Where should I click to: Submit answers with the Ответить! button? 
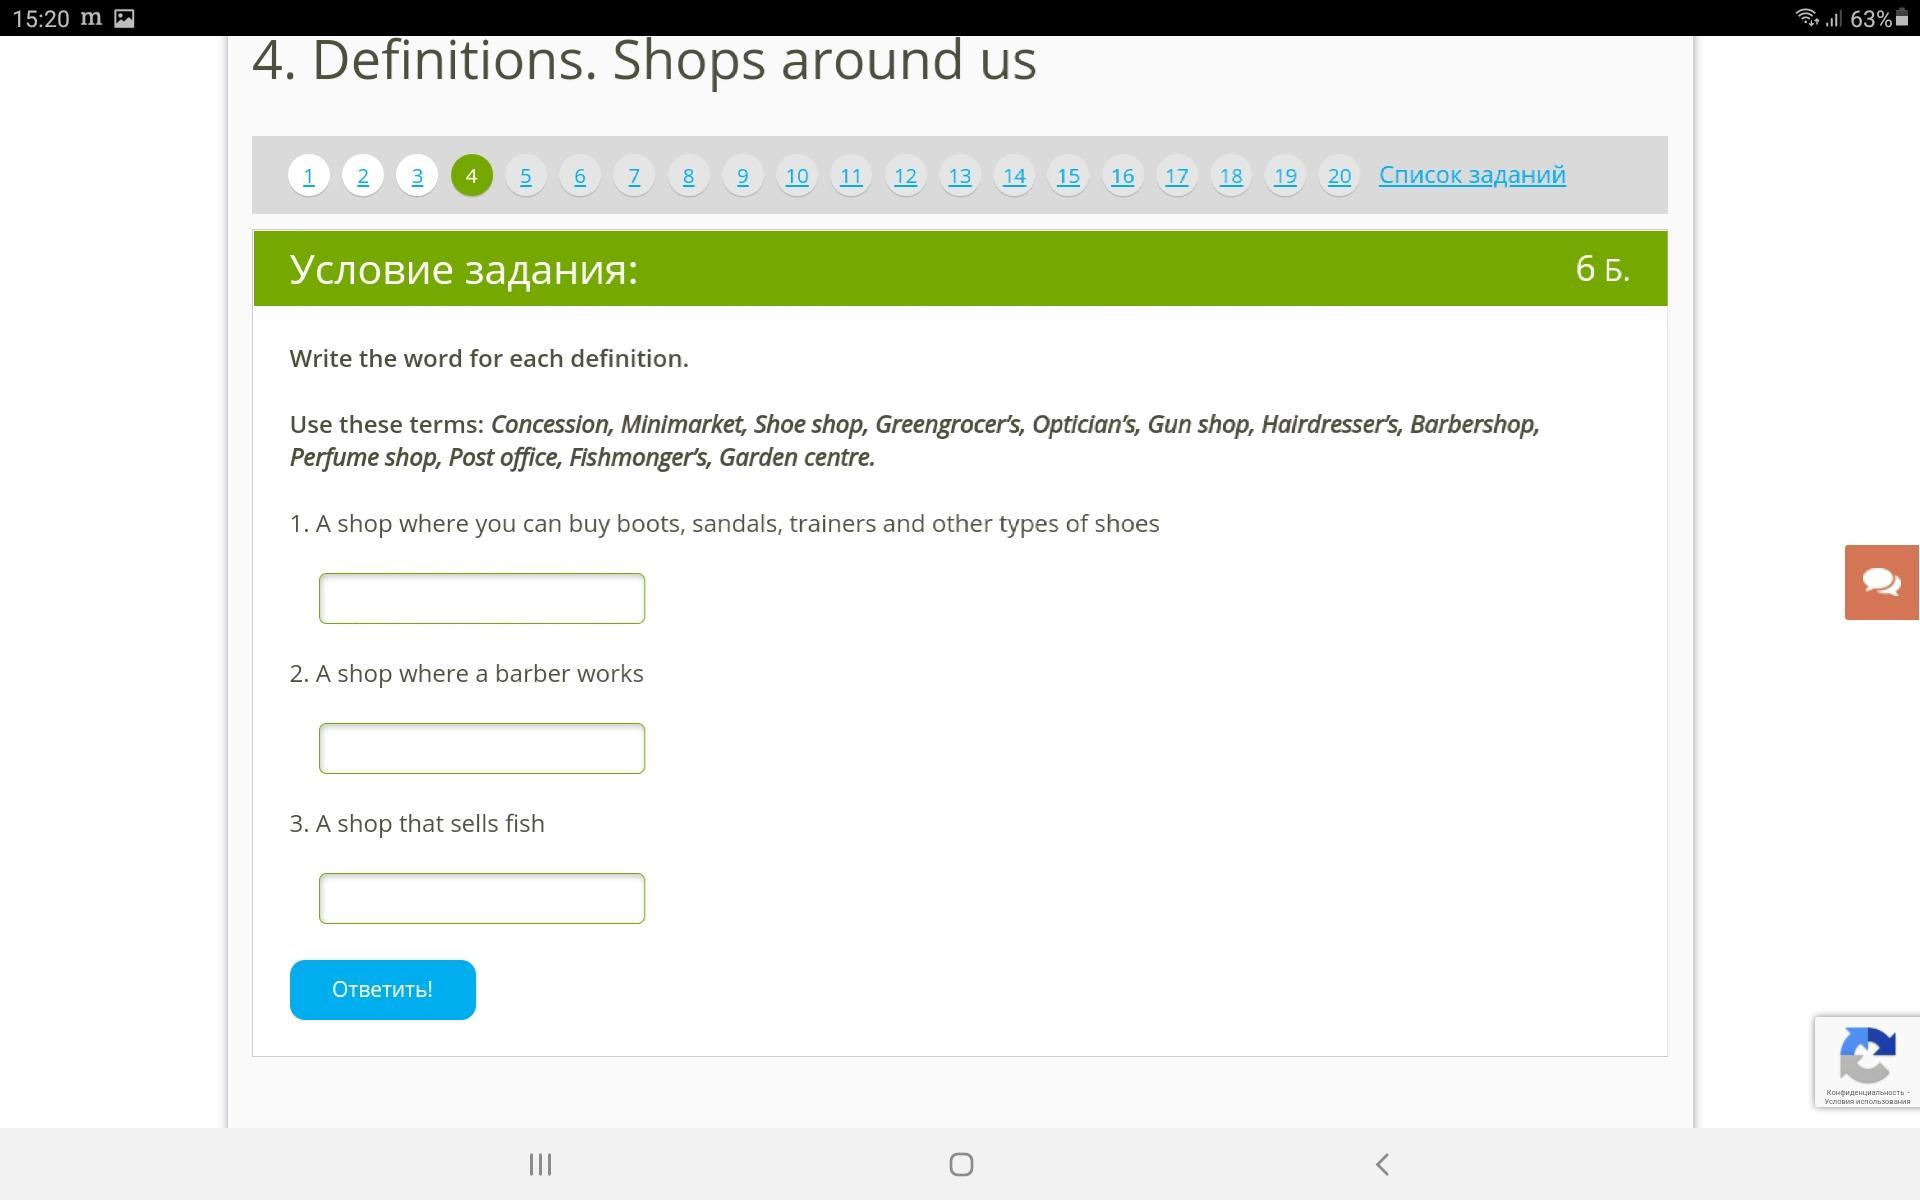382,989
